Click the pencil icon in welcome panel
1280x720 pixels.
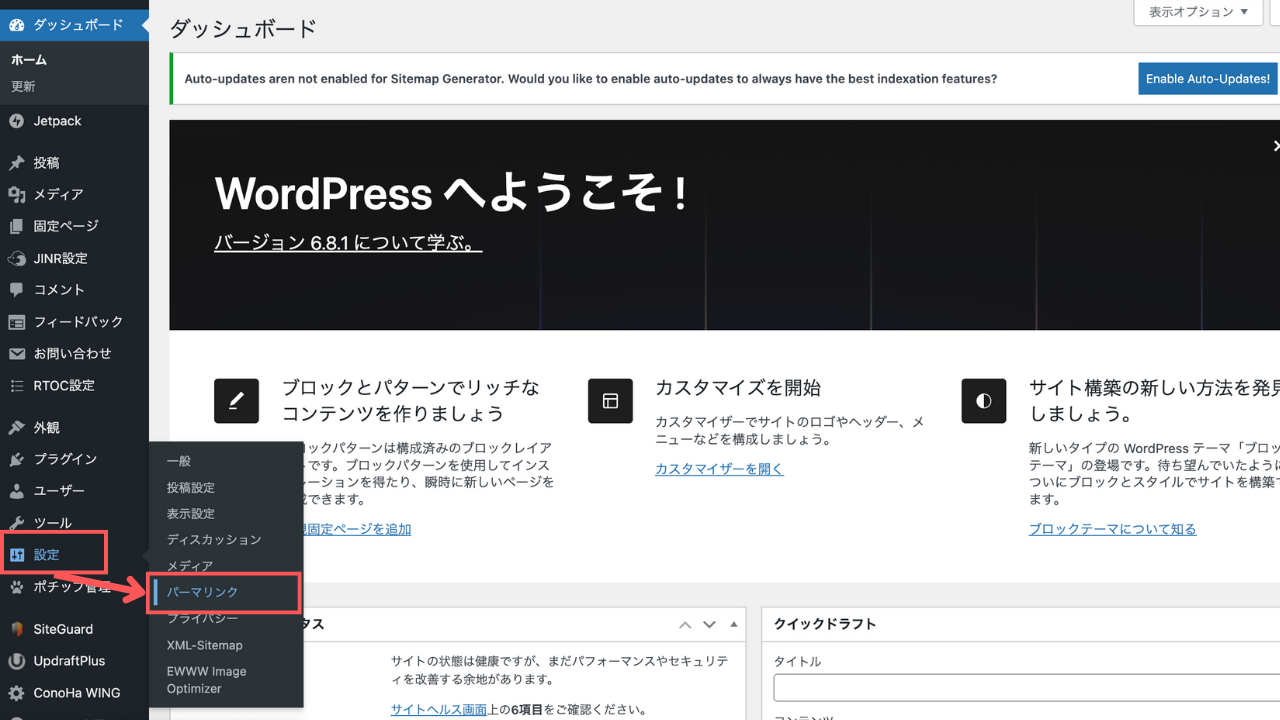pyautogui.click(x=237, y=401)
